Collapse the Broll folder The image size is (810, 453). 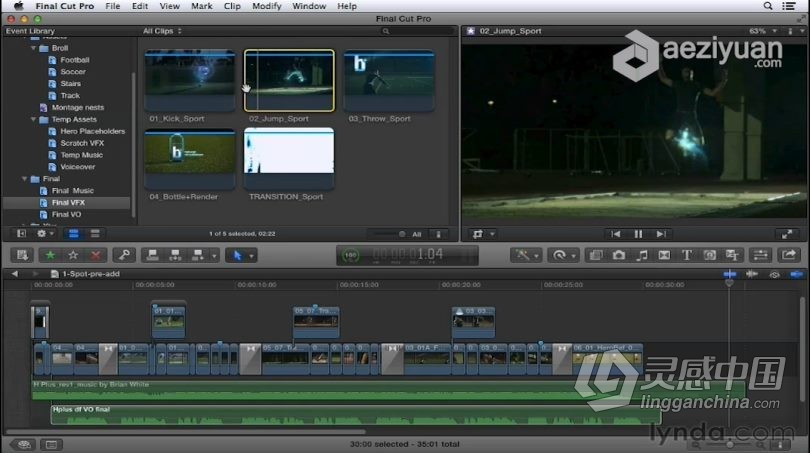pos(34,48)
